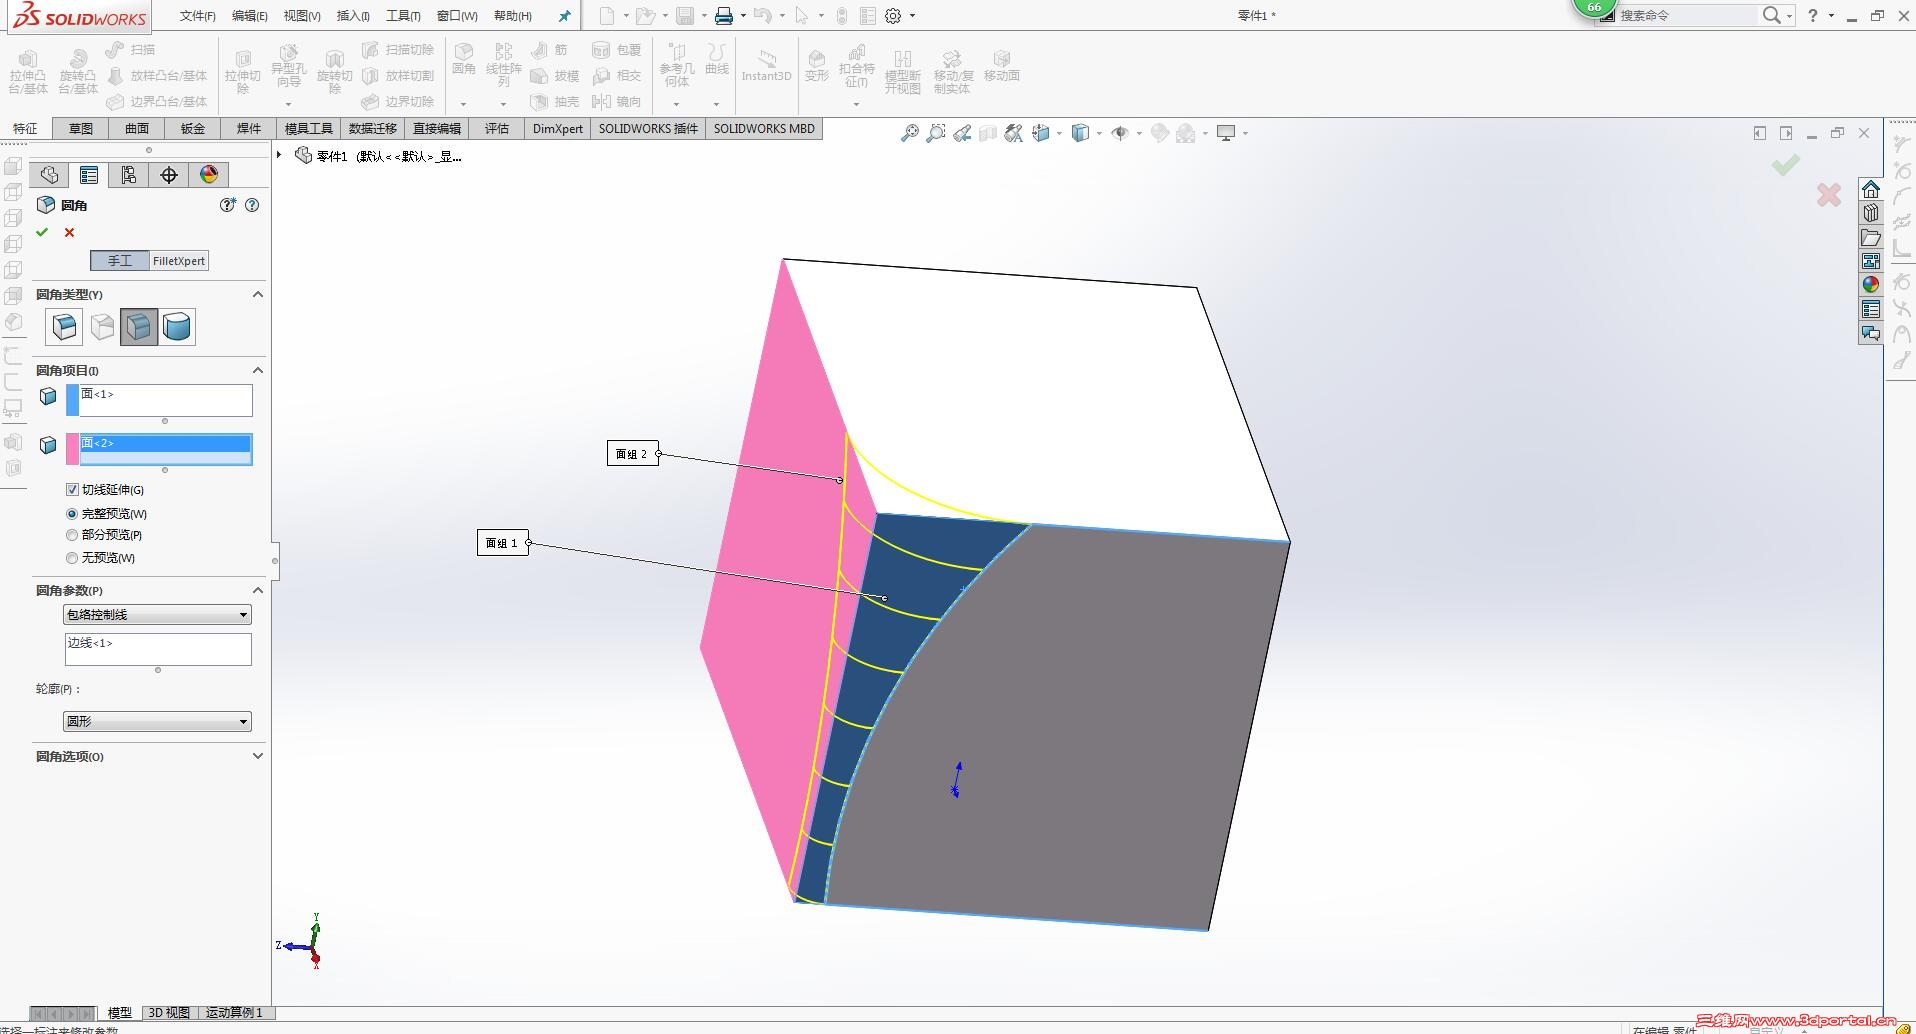Switch to the 钣金 command tab
The height and width of the screenshot is (1034, 1916).
tap(193, 129)
